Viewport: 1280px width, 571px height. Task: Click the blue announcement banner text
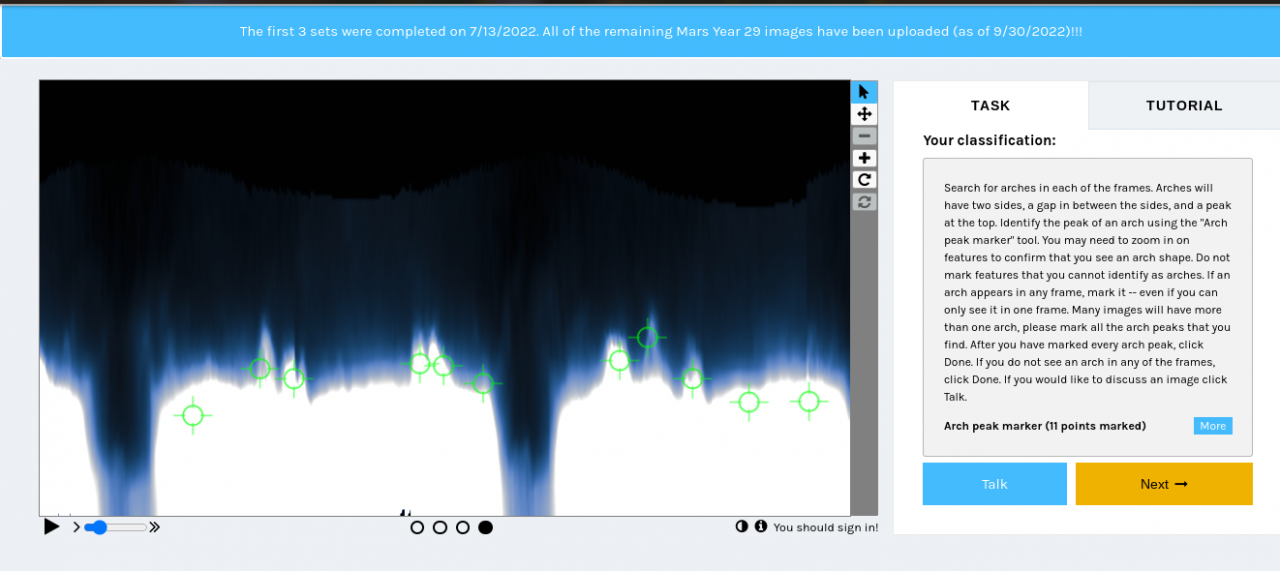[x=660, y=31]
